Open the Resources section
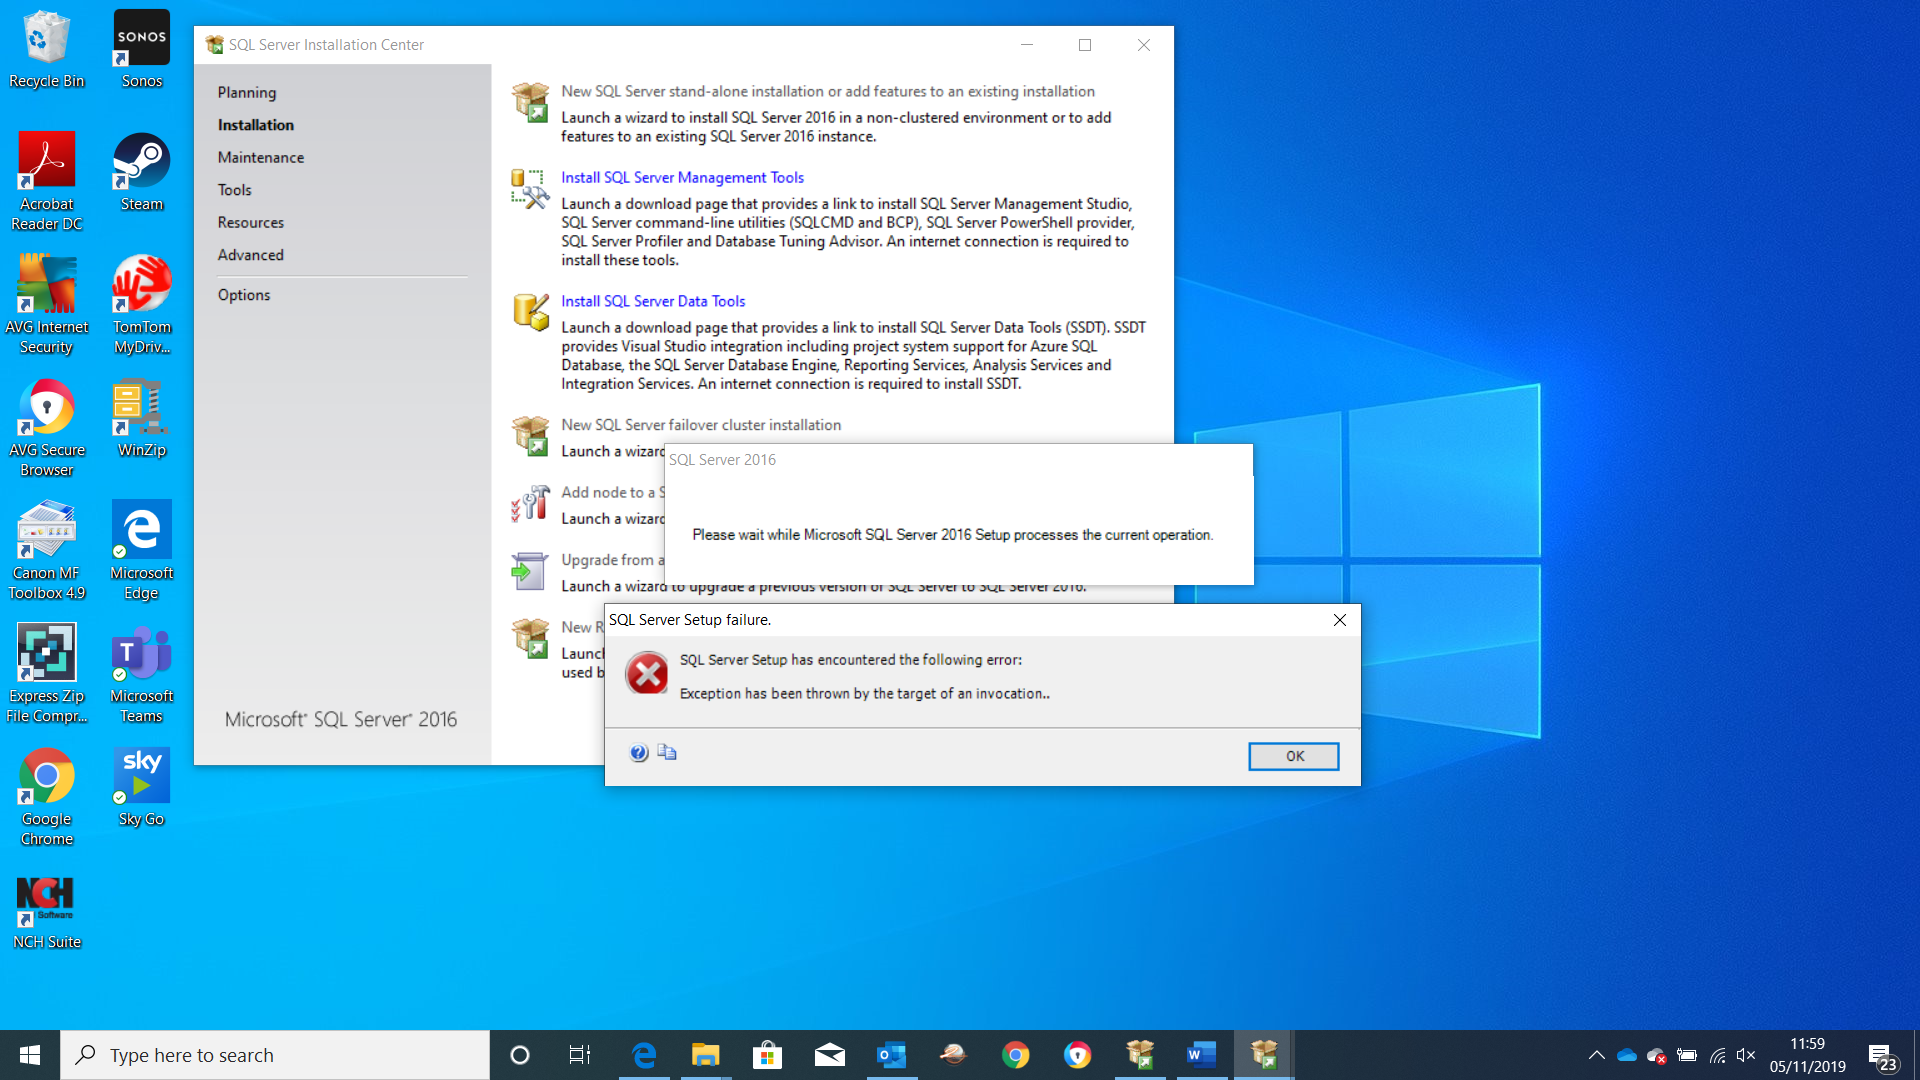Viewport: 1920px width, 1080px height. (x=250, y=222)
